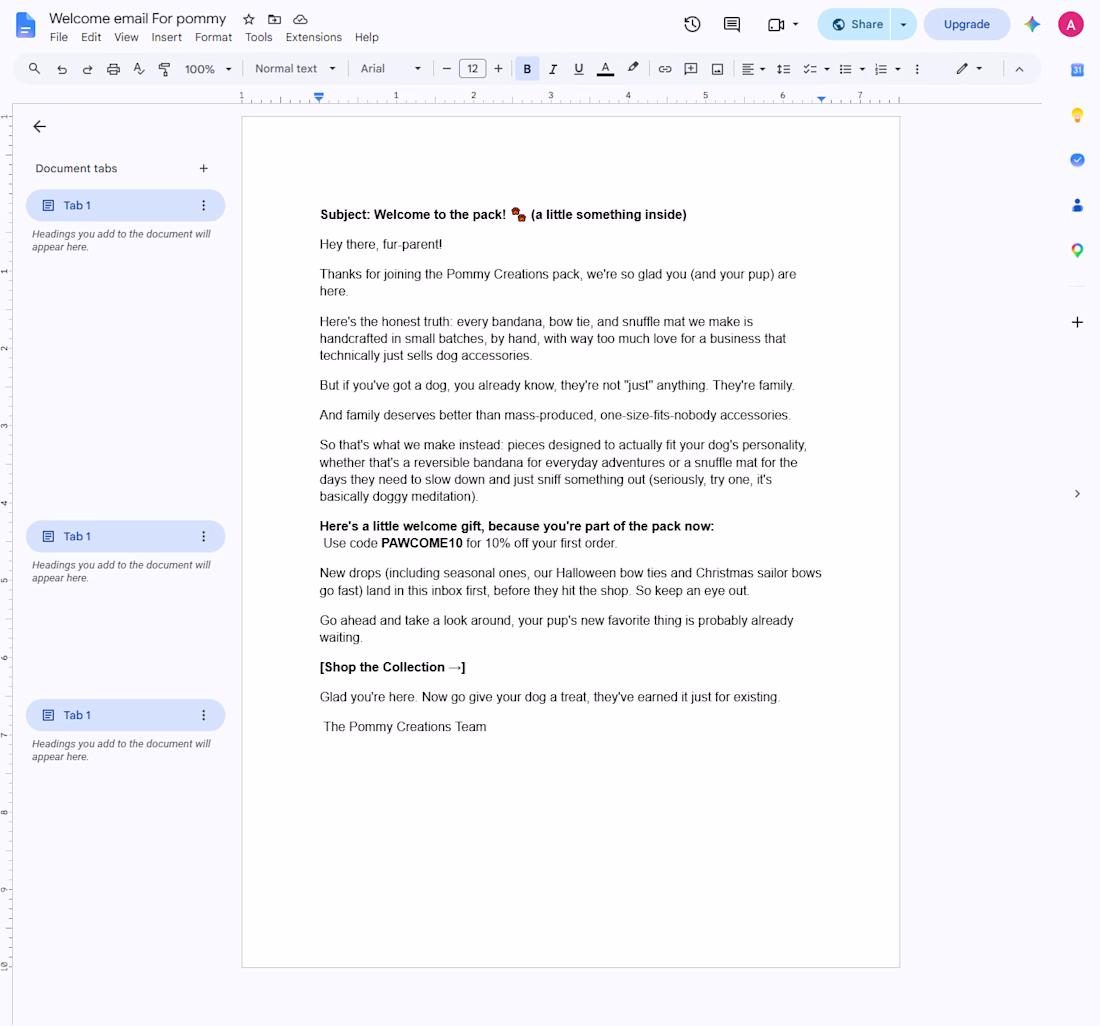Open Google Keep in the side panel
1100x1026 pixels.
coord(1078,115)
